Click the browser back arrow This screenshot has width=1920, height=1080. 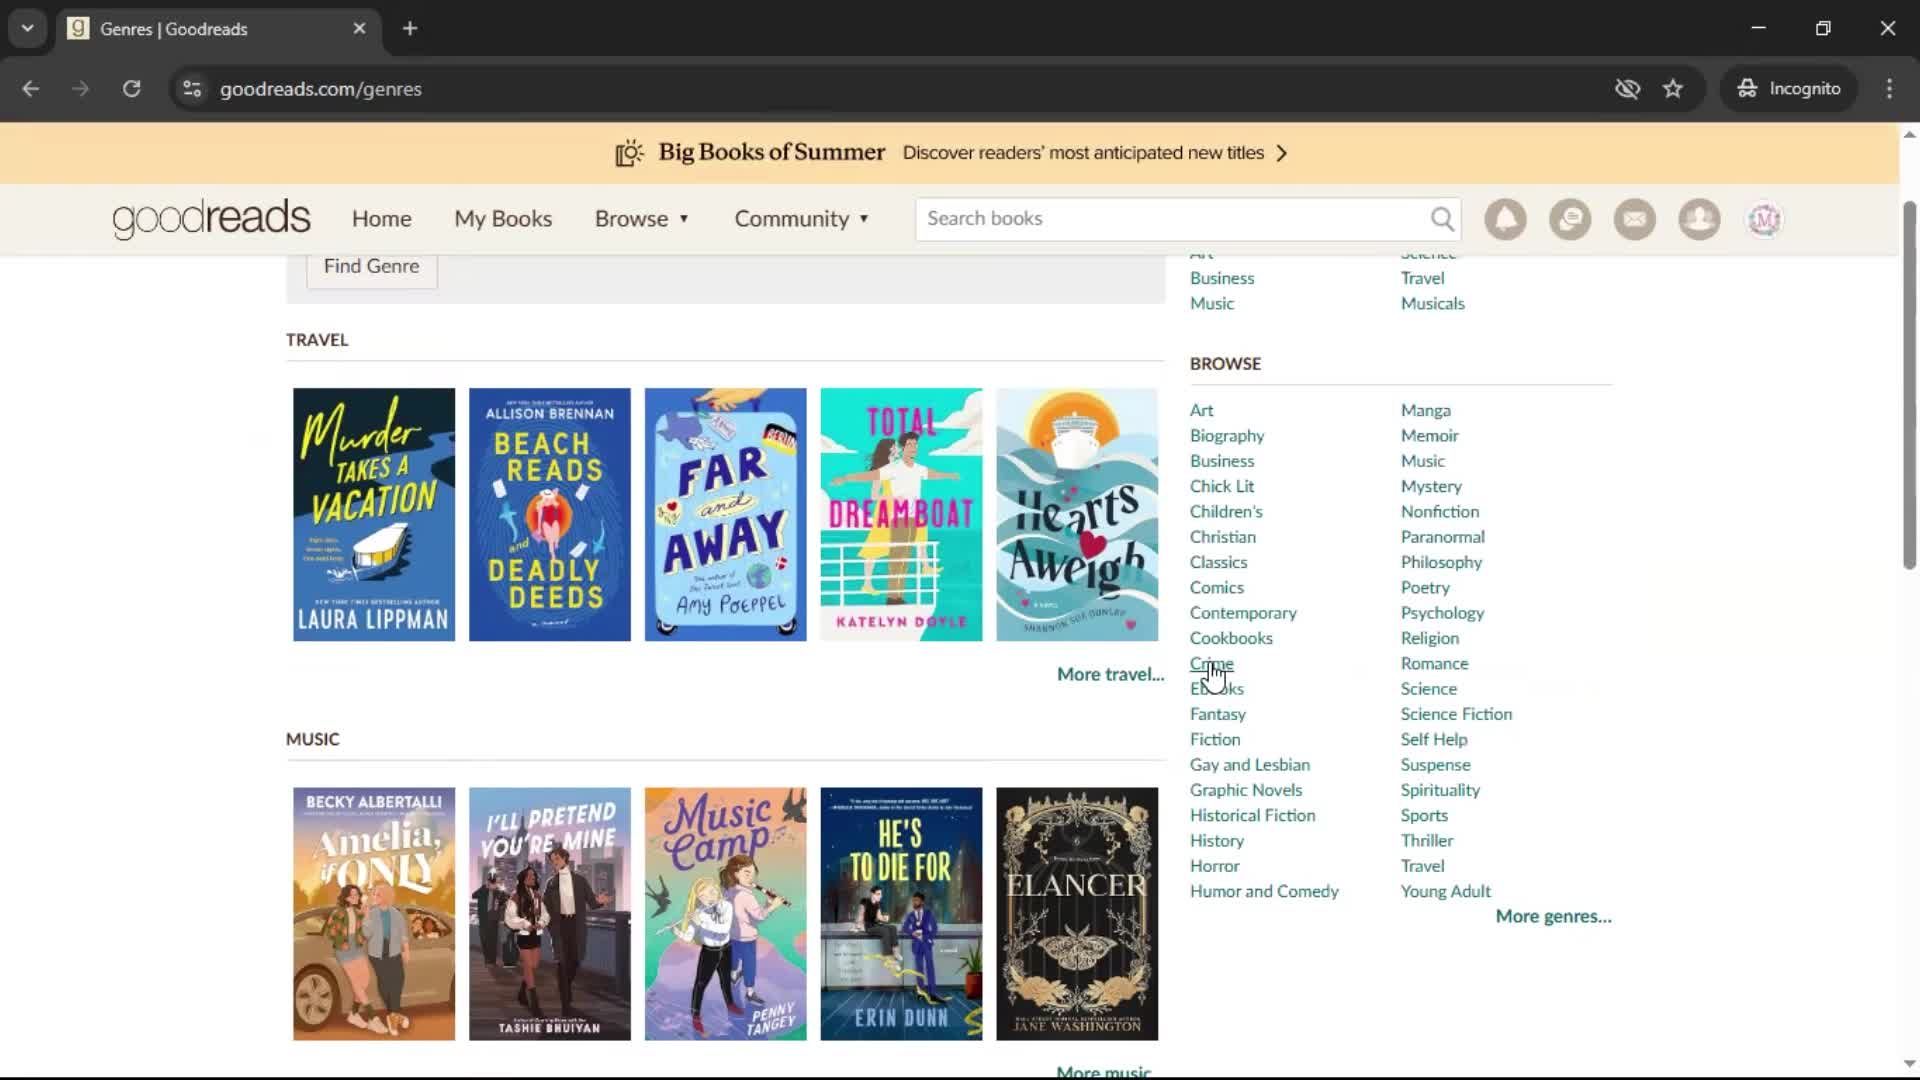[x=31, y=89]
